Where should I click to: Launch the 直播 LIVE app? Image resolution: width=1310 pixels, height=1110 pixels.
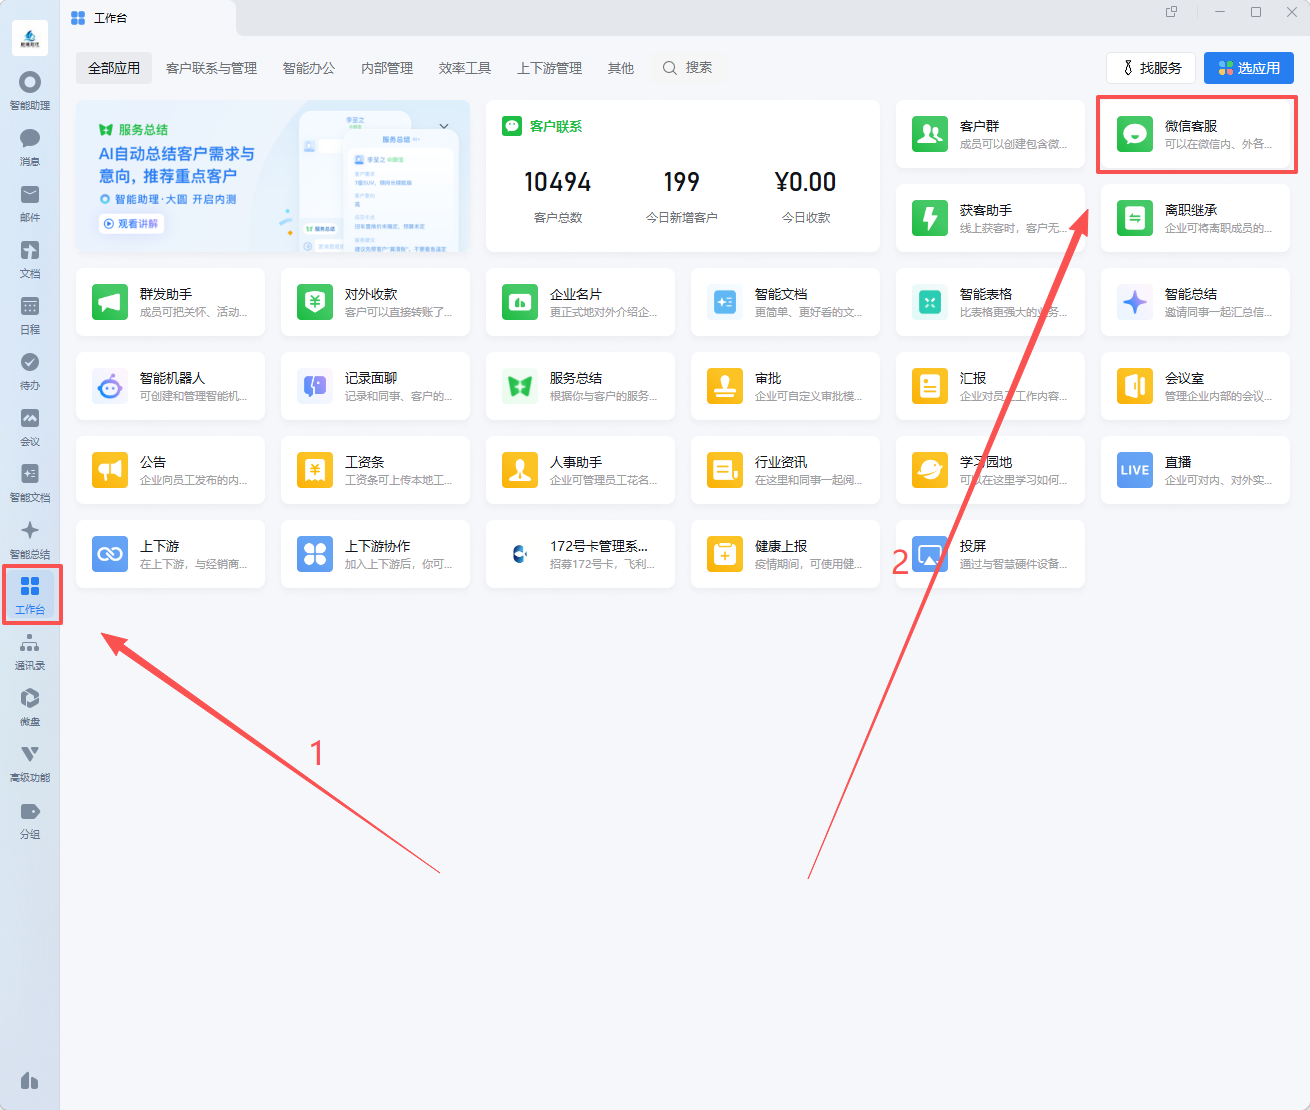point(1195,470)
